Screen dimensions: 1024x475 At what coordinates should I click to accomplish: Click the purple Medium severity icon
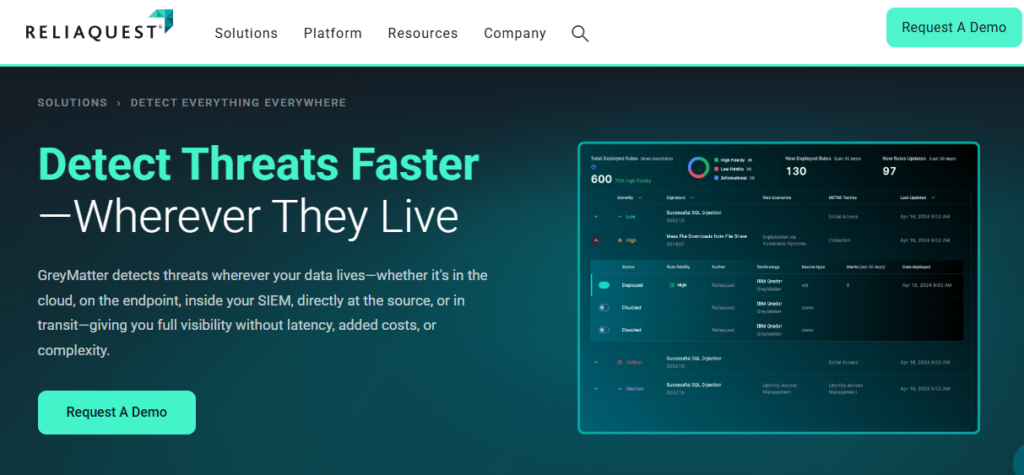(x=620, y=389)
